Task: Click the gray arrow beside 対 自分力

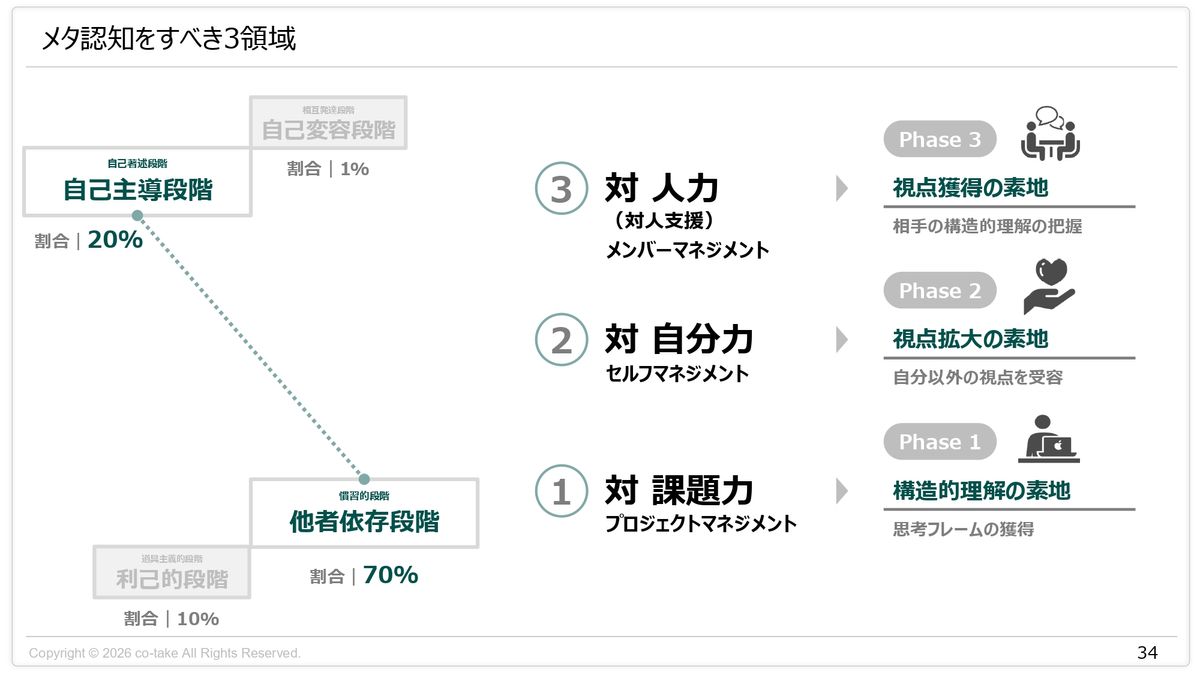Action: pyautogui.click(x=841, y=340)
